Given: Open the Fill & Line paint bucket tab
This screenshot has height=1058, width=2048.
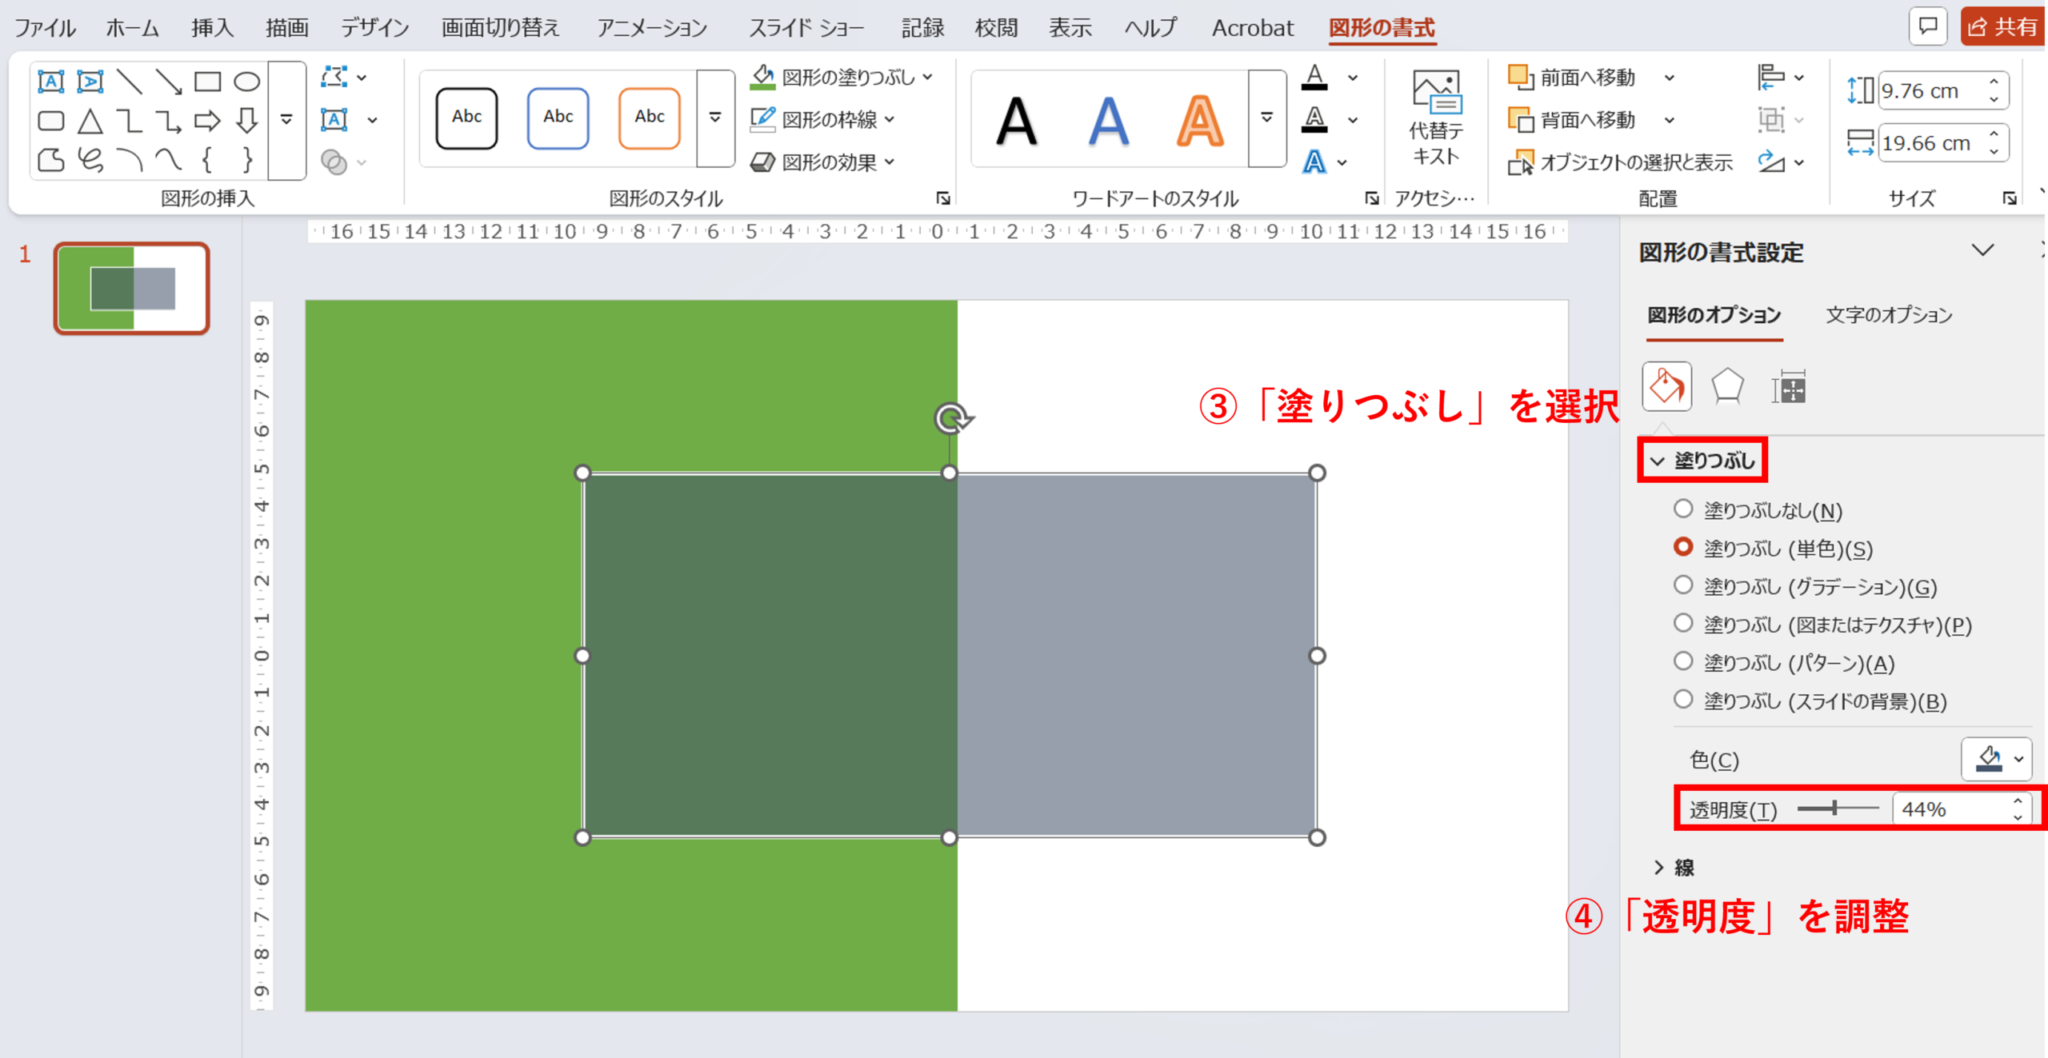Looking at the screenshot, I should (x=1667, y=387).
